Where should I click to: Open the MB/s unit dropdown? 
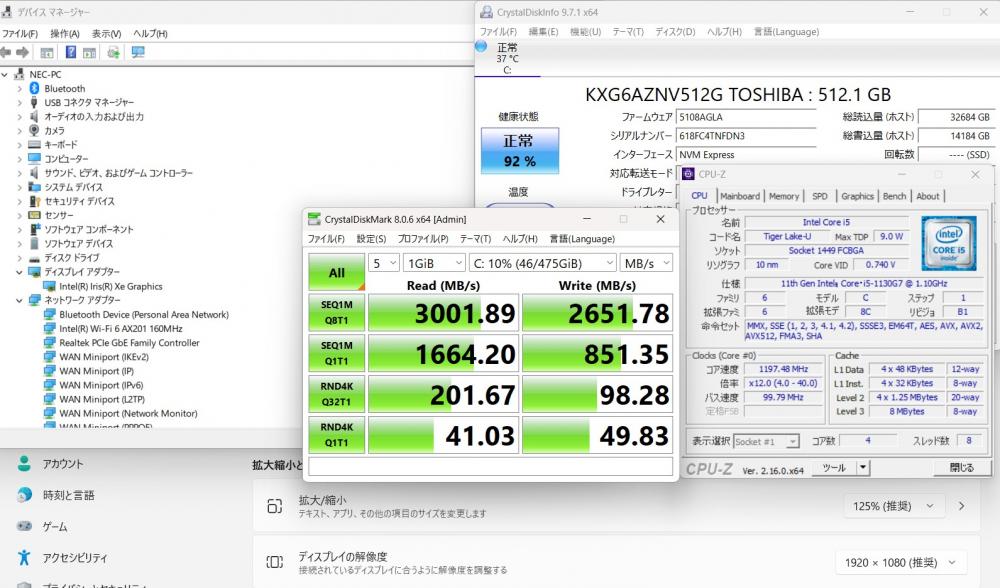click(x=647, y=263)
